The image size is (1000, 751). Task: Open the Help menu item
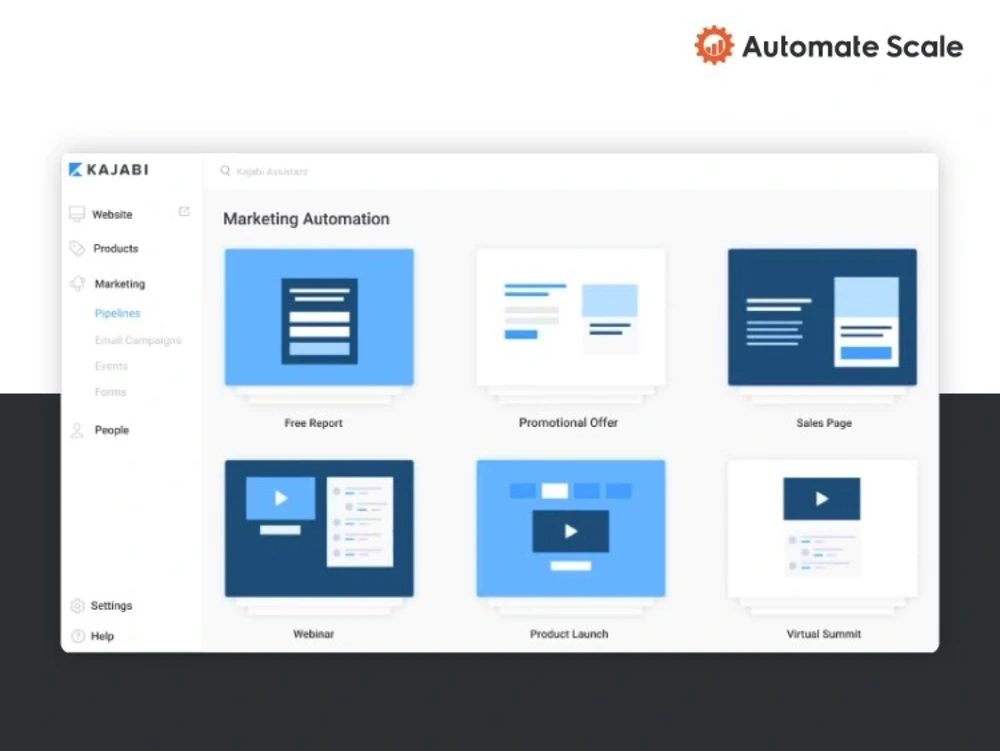pyautogui.click(x=102, y=636)
